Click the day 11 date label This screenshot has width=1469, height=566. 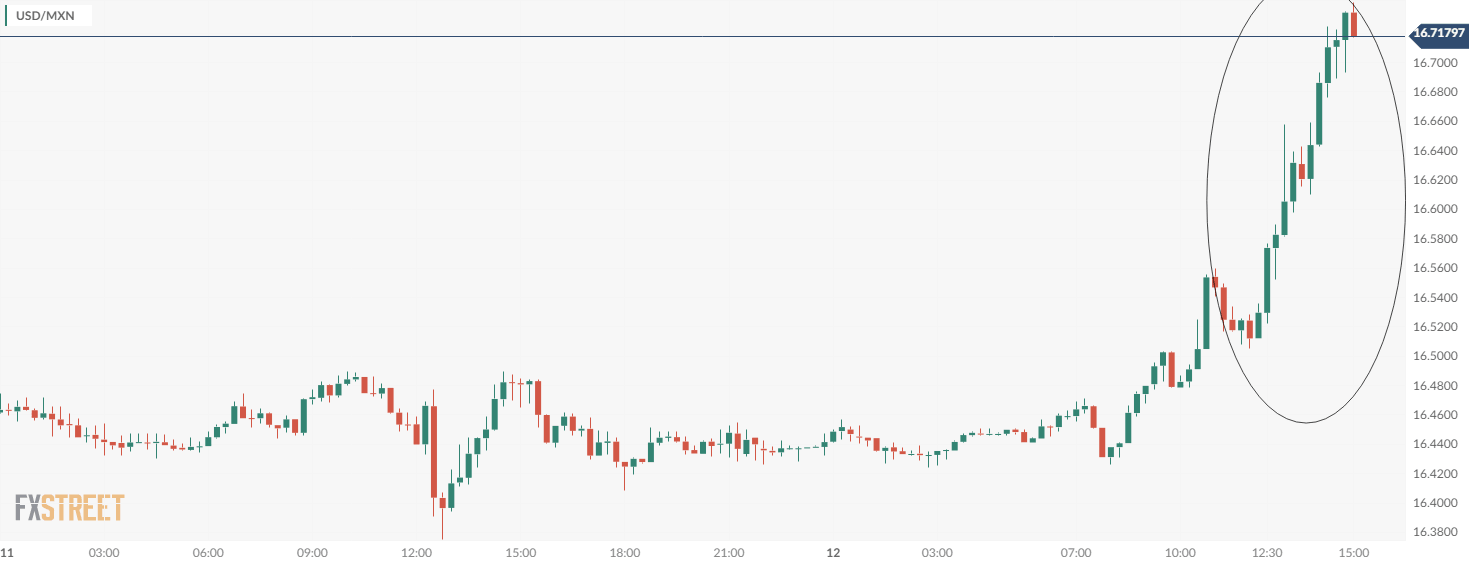pyautogui.click(x=6, y=553)
